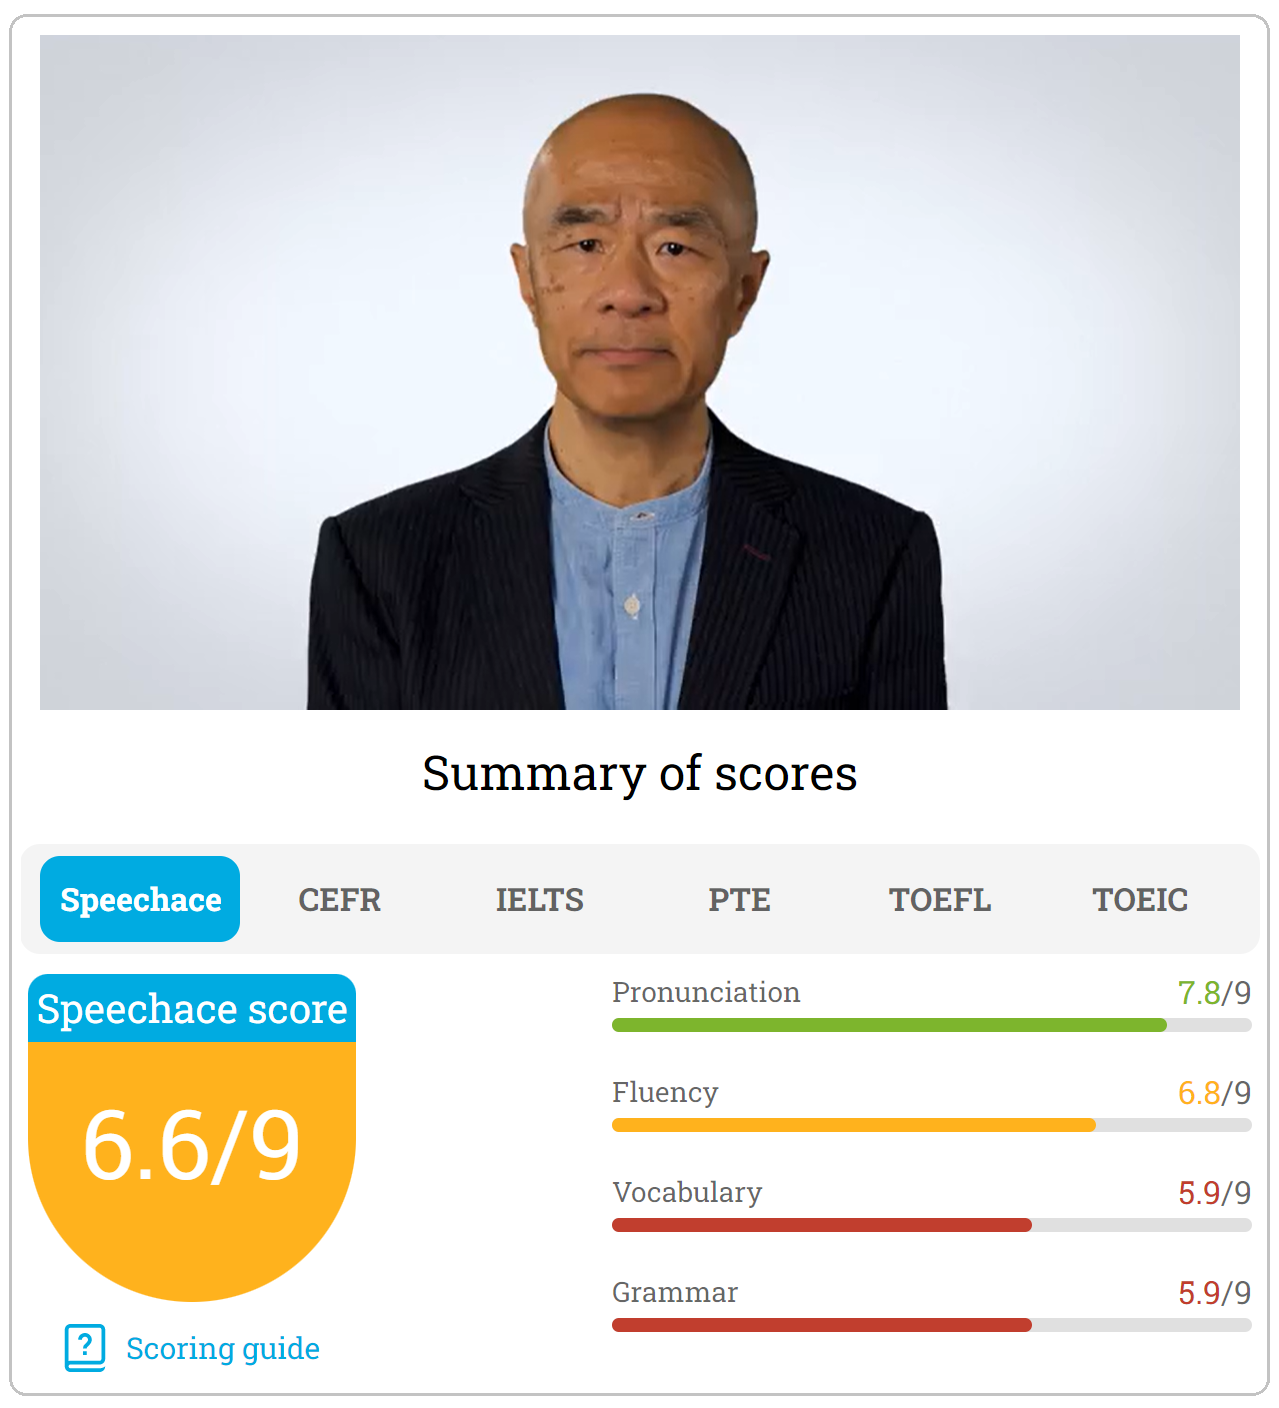Click the Vocabulary progress bar
The image size is (1279, 1408).
tap(930, 1224)
